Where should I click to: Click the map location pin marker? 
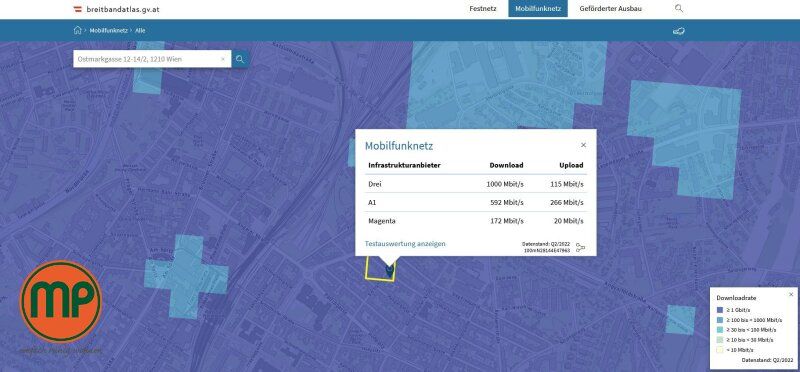pyautogui.click(x=389, y=270)
